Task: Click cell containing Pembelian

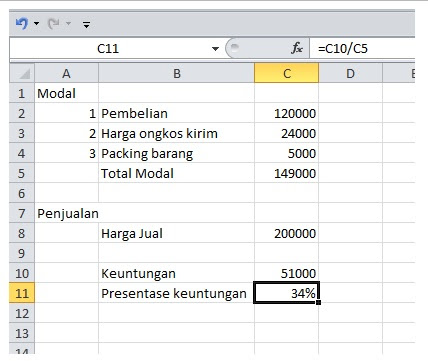Action: [x=176, y=113]
